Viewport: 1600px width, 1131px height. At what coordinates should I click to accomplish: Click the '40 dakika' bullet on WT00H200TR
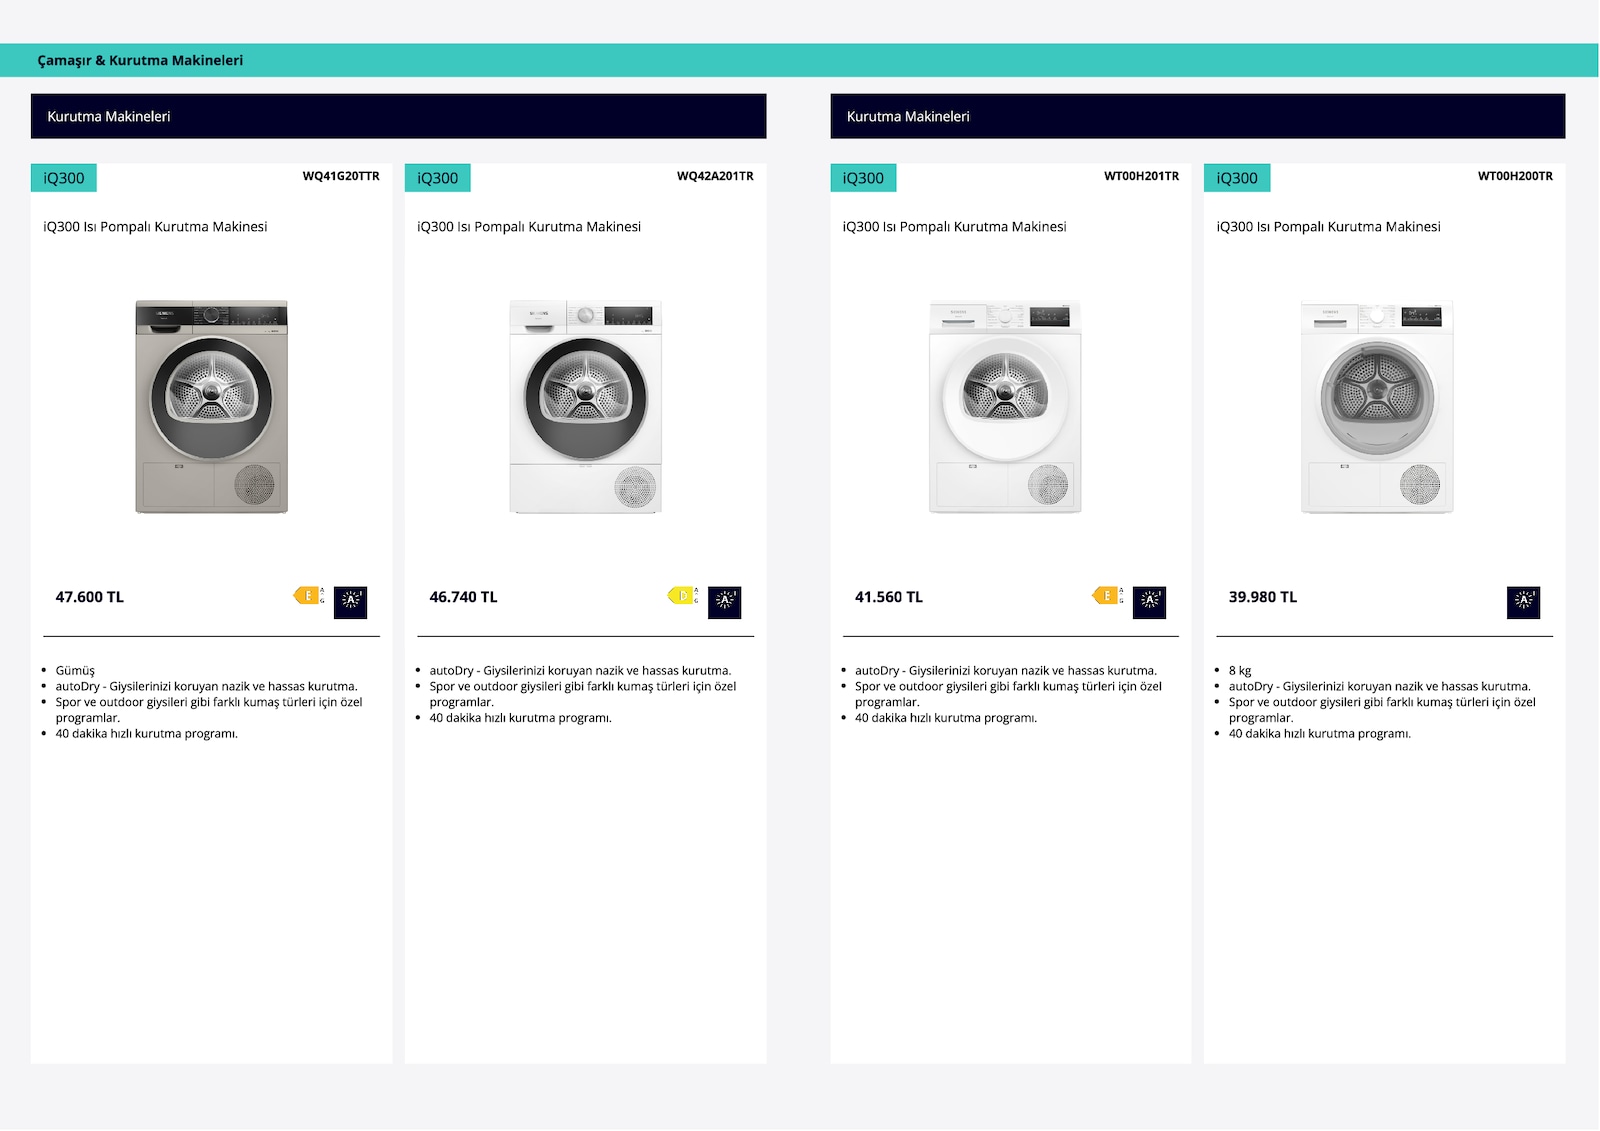[x=1320, y=734]
